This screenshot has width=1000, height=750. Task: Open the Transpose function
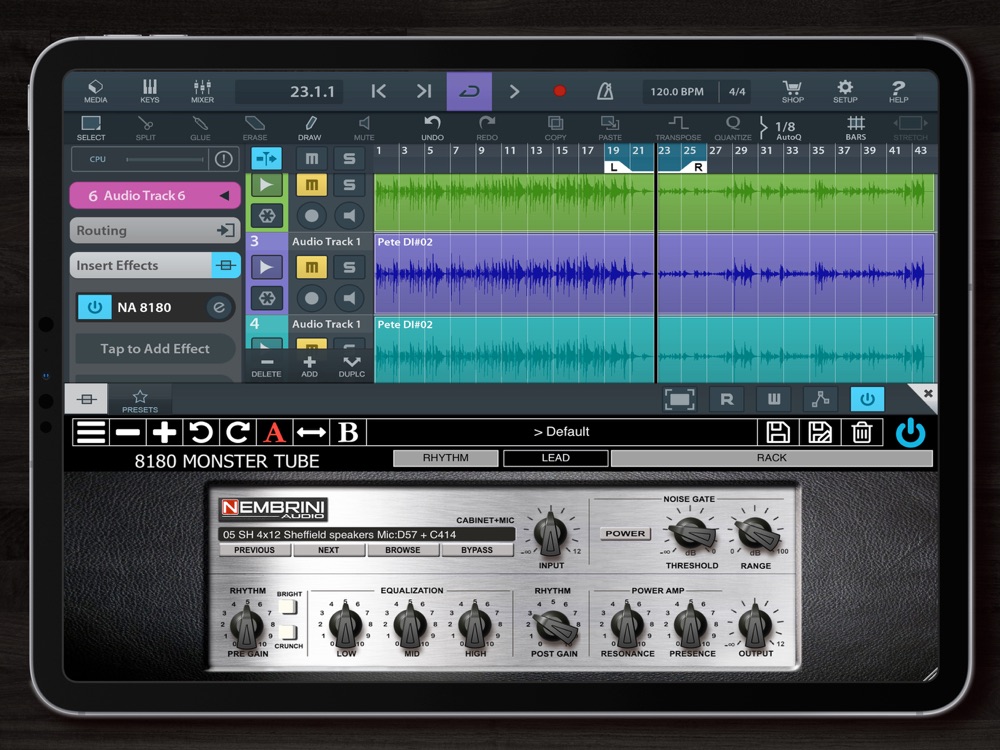click(678, 128)
